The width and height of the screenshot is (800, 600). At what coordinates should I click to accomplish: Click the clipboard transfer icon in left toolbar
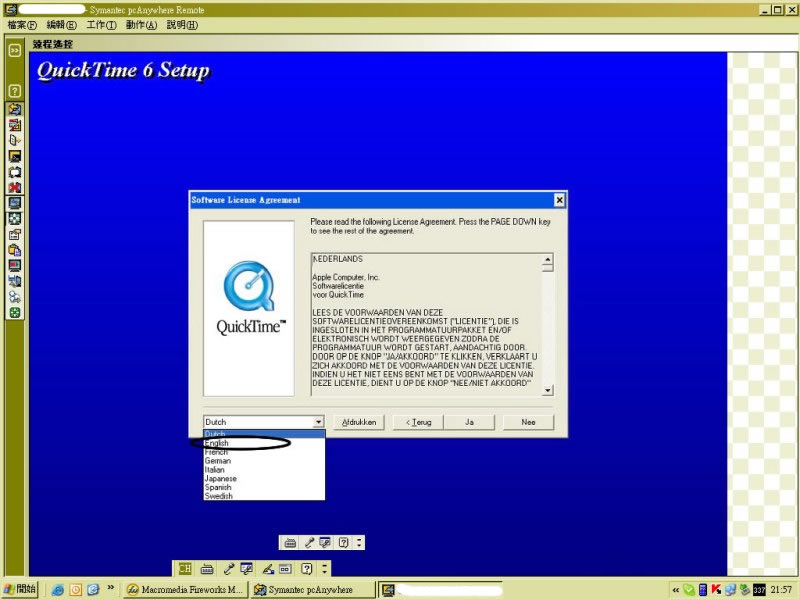pos(15,250)
